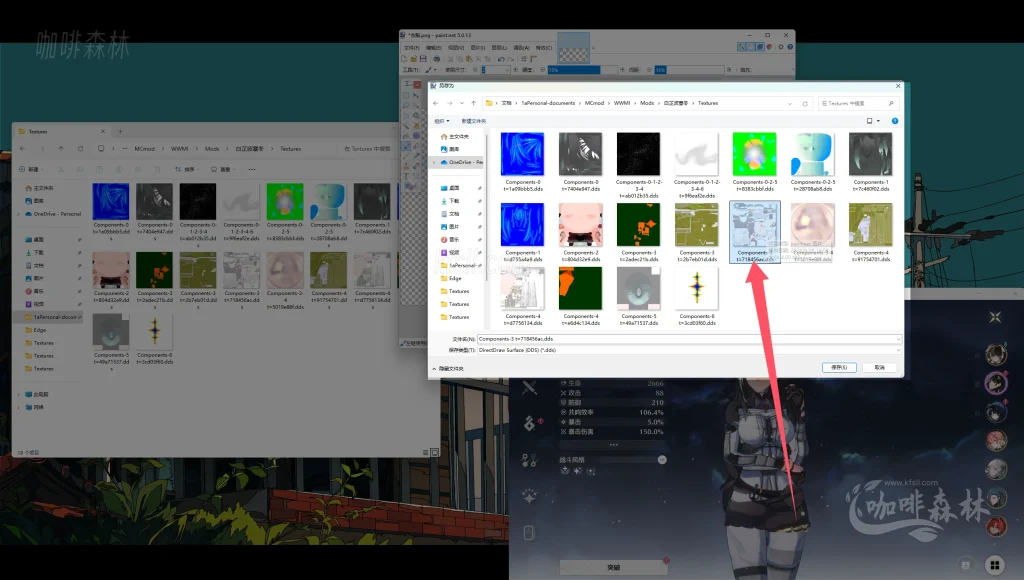This screenshot has width=1024, height=580.
Task: Go back in the Save As dialog
Action: click(x=436, y=103)
